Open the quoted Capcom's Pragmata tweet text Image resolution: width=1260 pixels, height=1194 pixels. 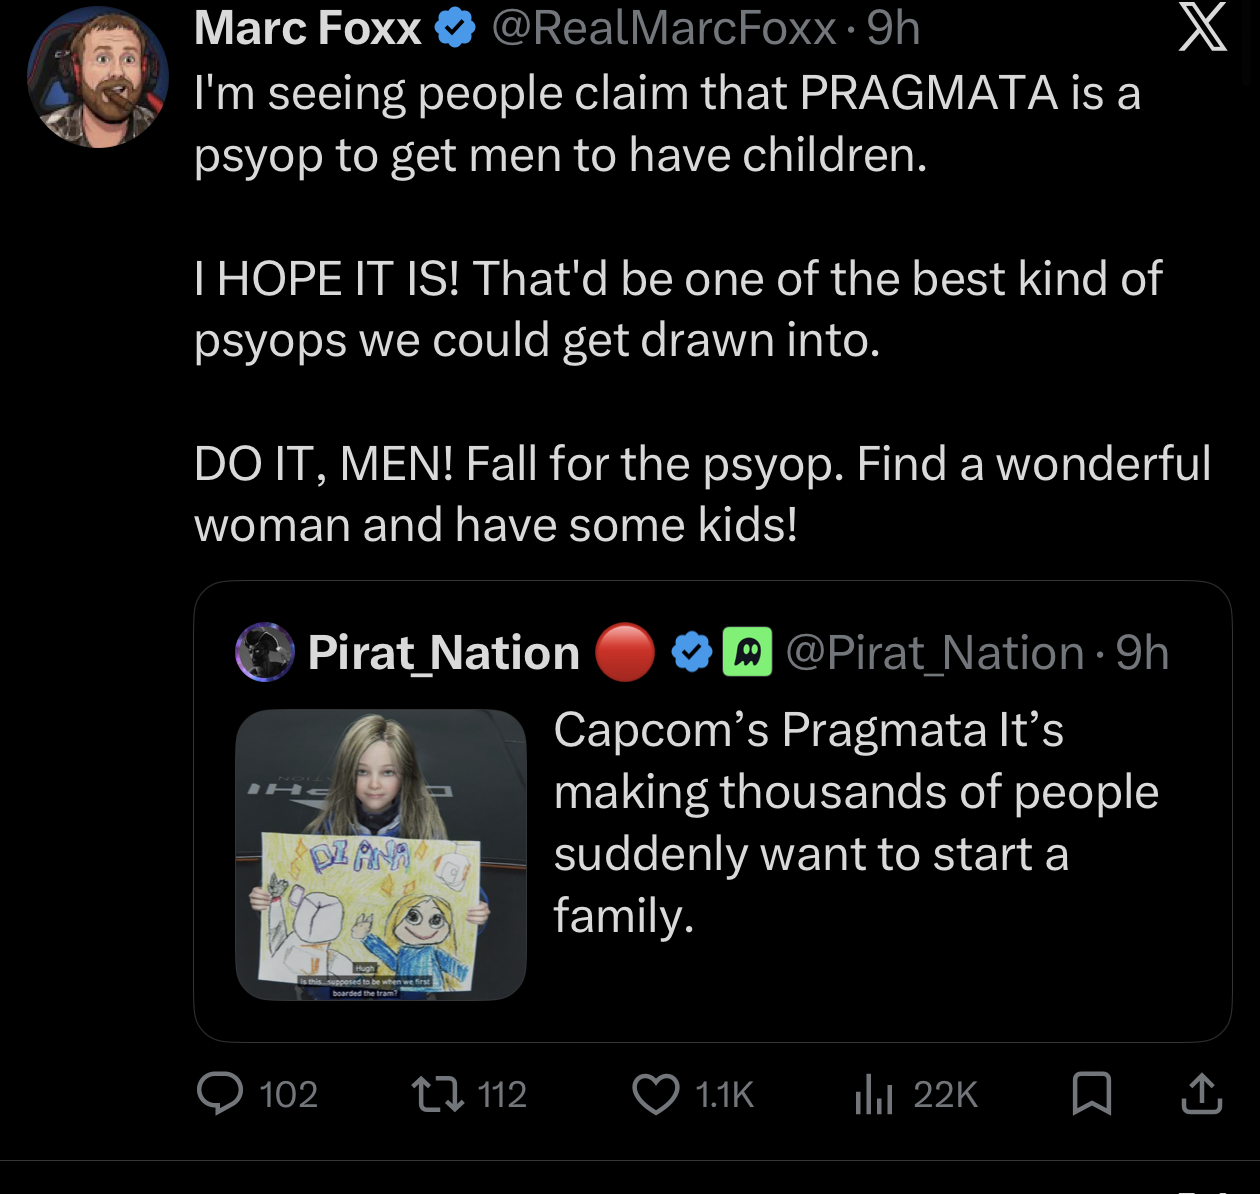click(855, 822)
